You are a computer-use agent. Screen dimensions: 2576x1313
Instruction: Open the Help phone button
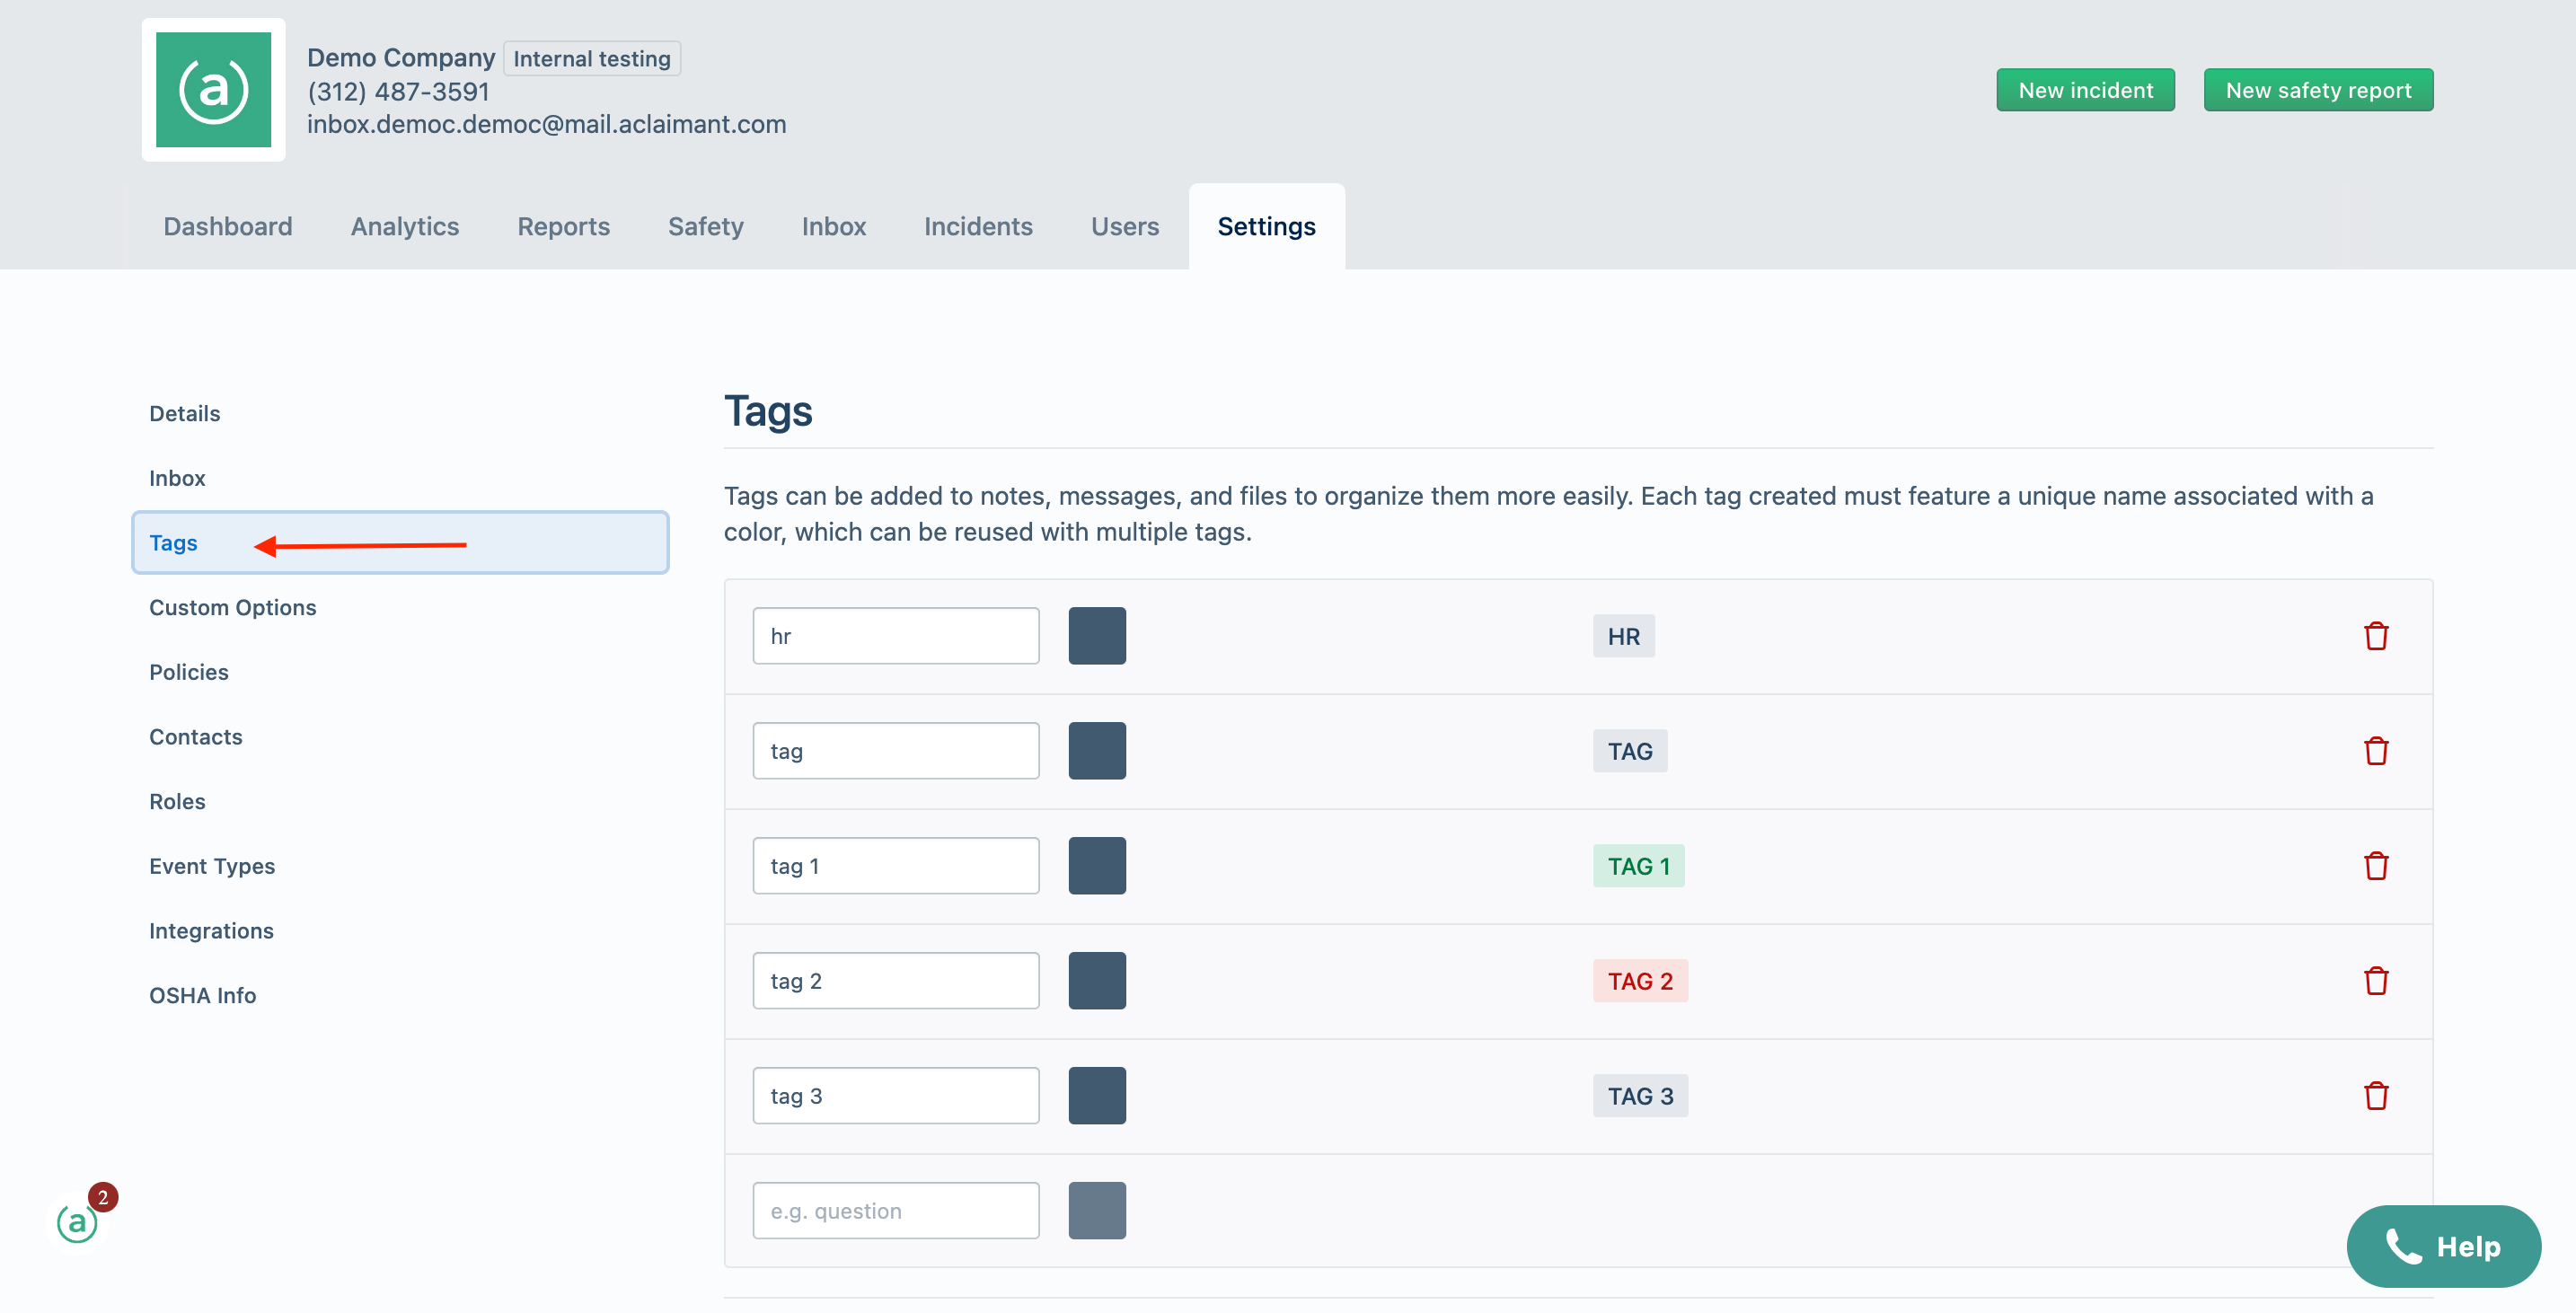click(x=2443, y=1246)
